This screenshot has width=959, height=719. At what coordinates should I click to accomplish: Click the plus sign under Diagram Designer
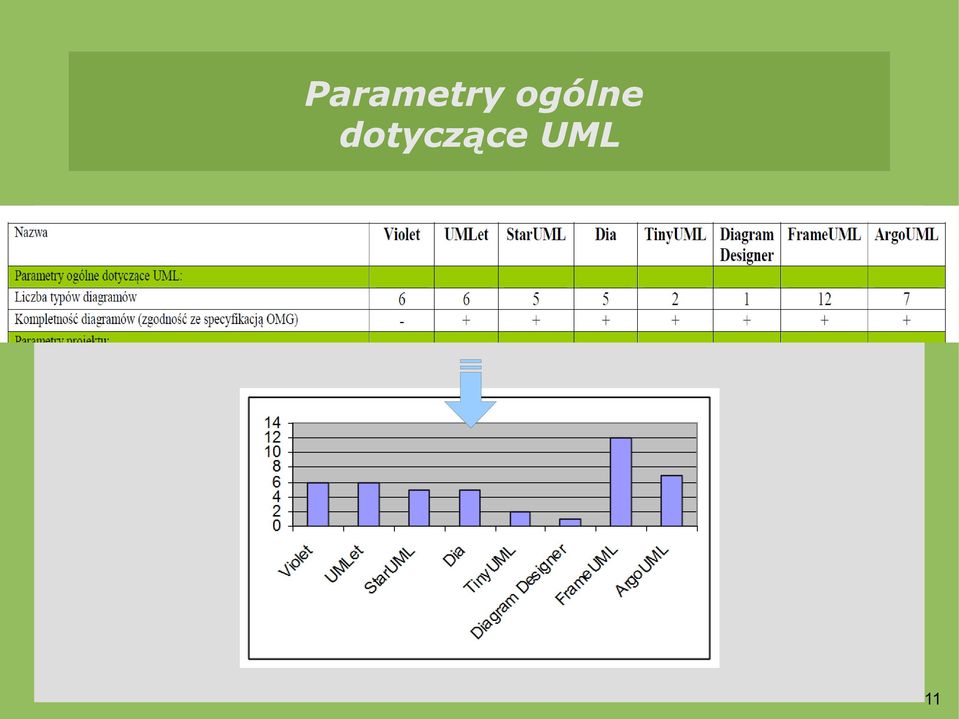pyautogui.click(x=746, y=320)
